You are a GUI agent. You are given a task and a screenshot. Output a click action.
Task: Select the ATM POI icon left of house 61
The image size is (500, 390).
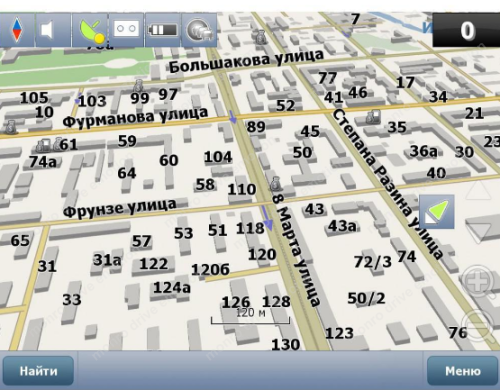[43, 145]
